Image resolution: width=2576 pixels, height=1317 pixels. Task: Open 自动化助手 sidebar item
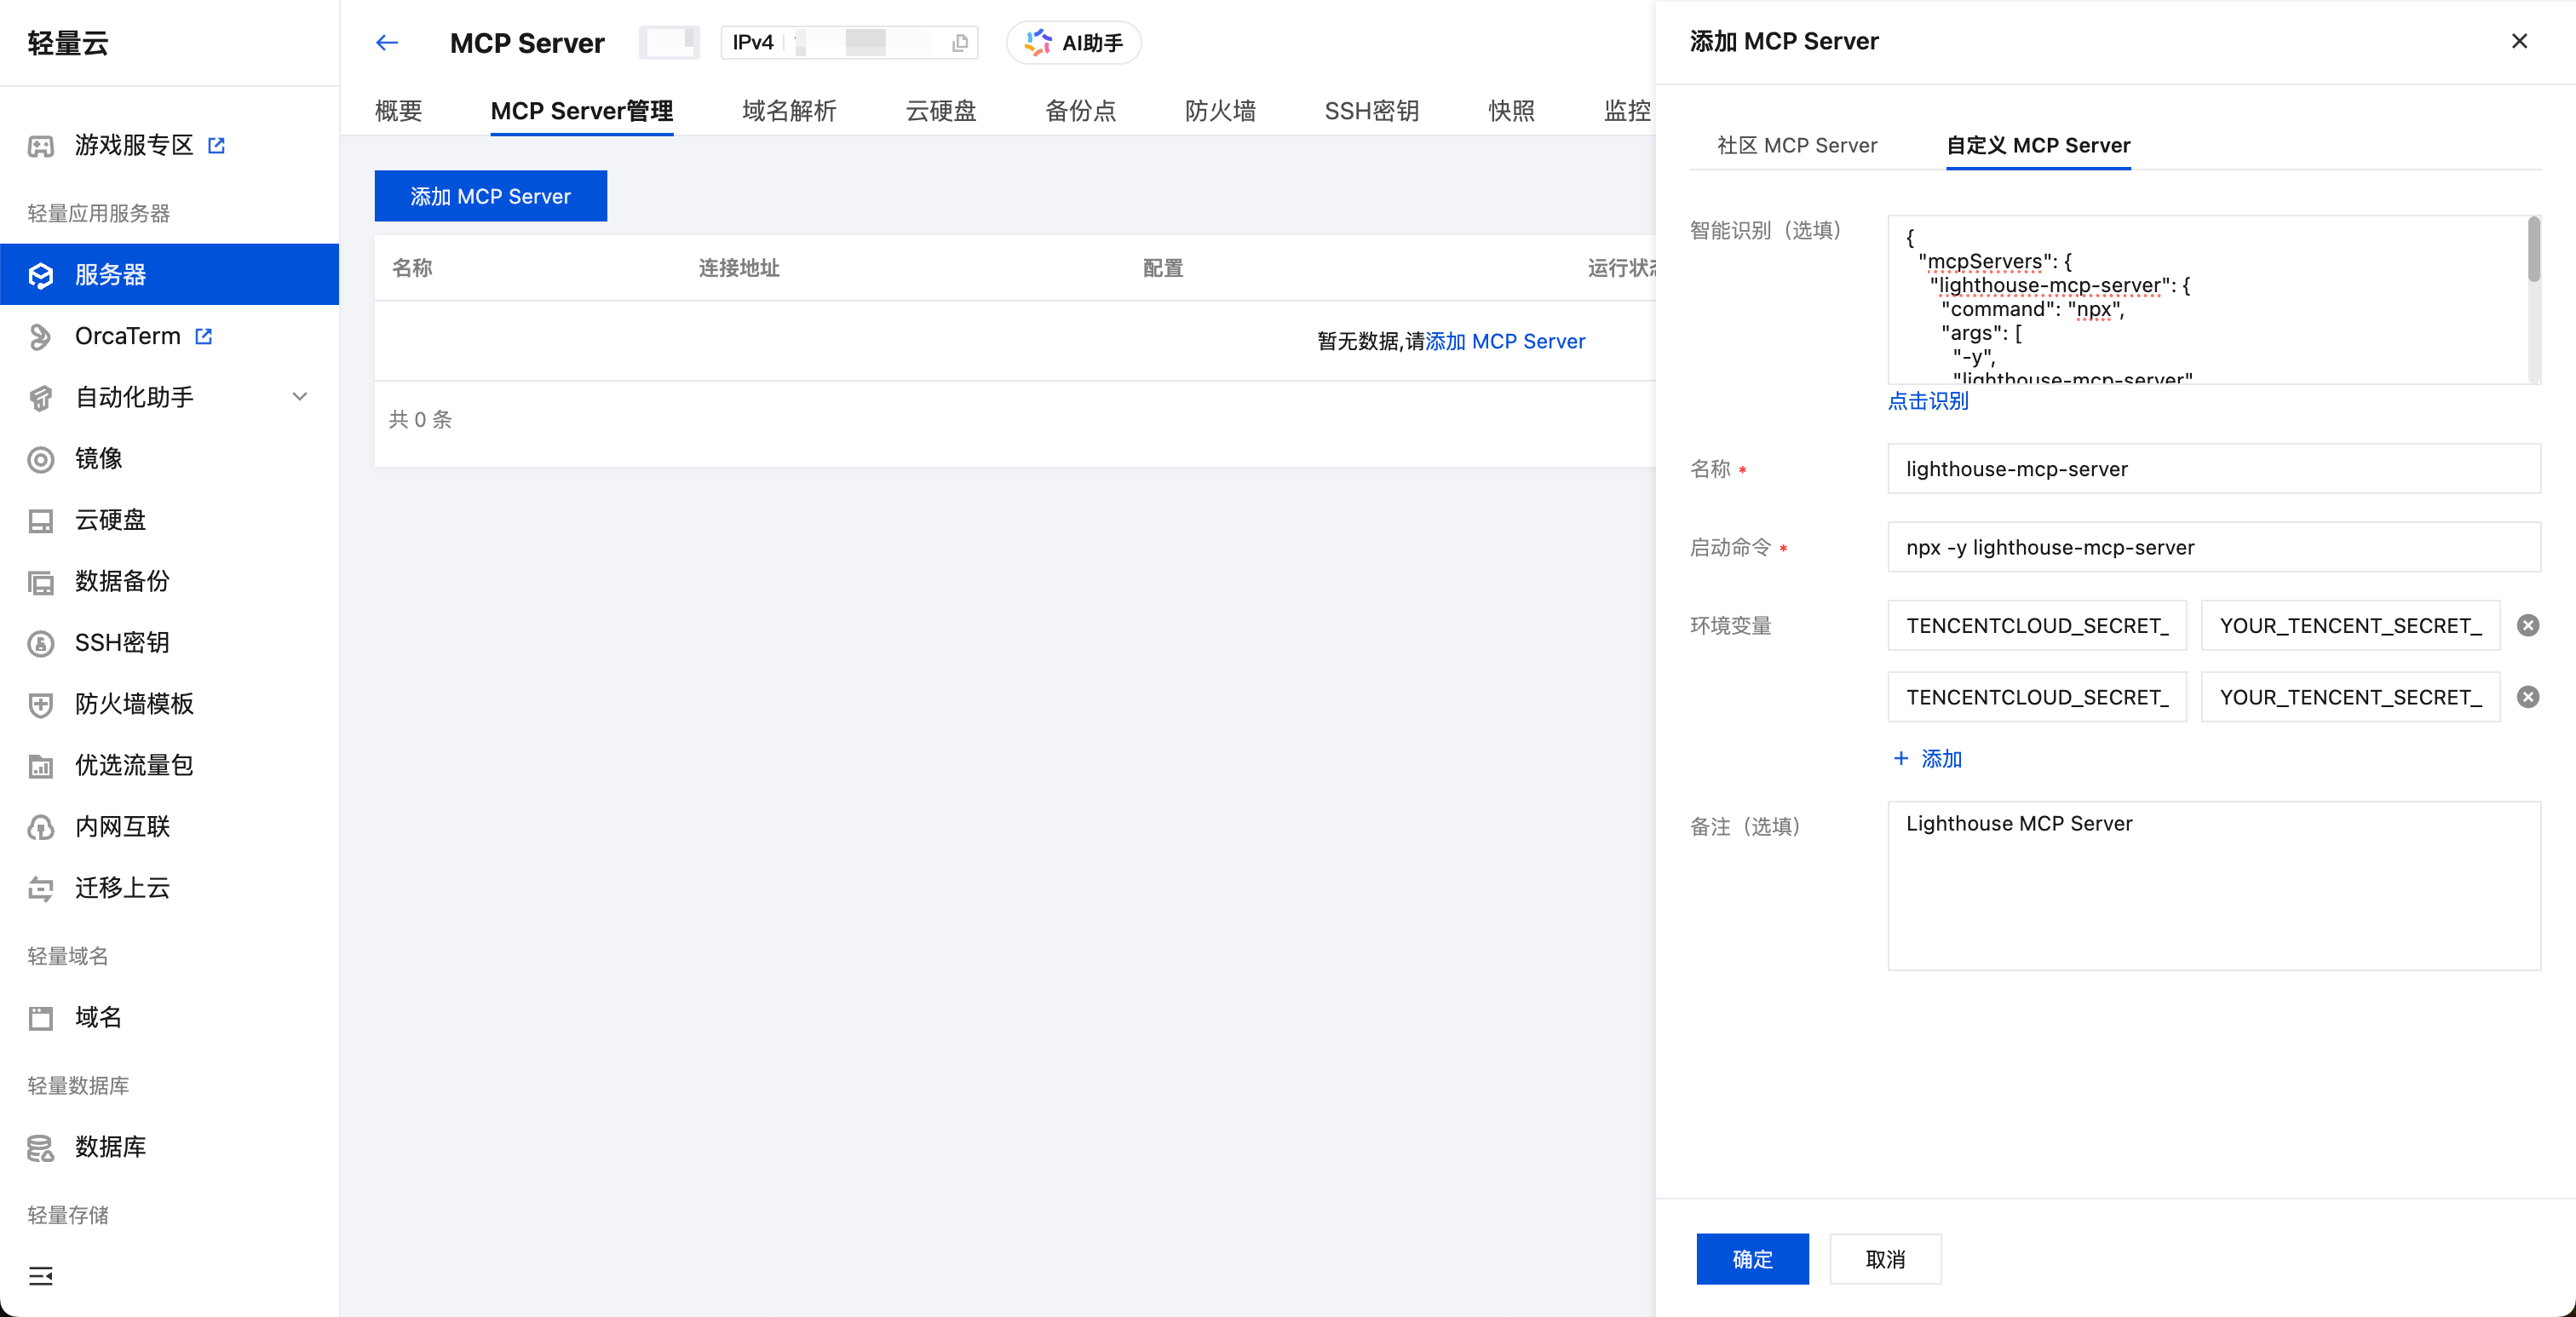point(134,397)
